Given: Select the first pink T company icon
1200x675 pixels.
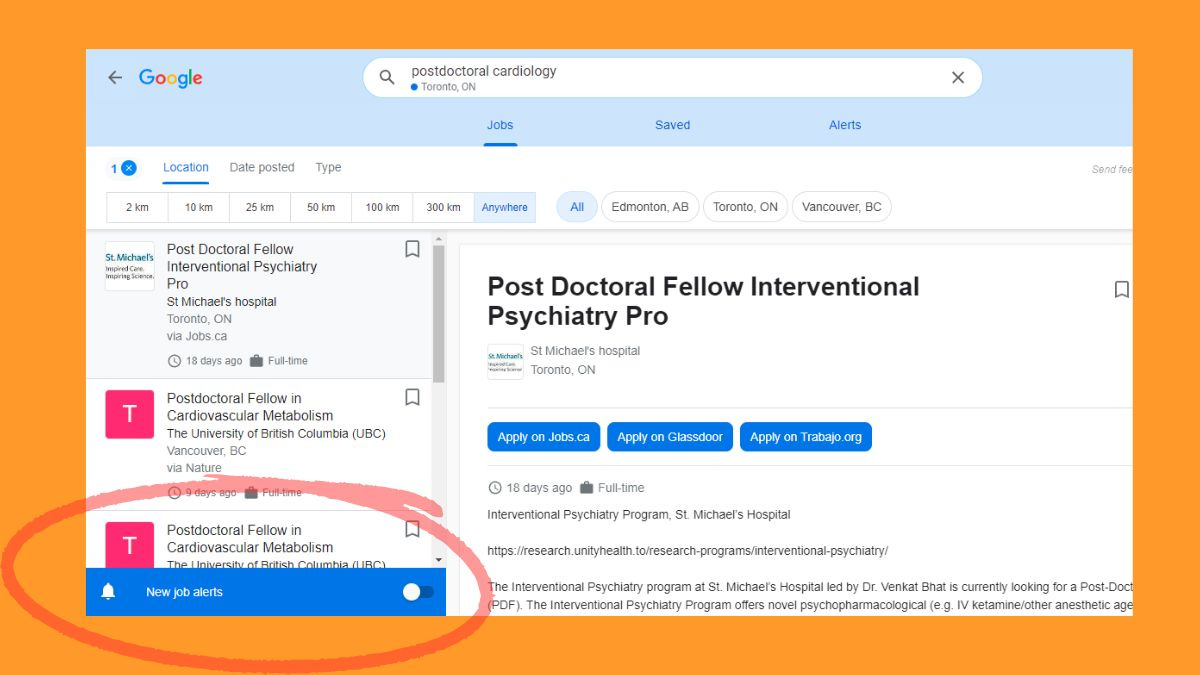Looking at the screenshot, I should 130,414.
